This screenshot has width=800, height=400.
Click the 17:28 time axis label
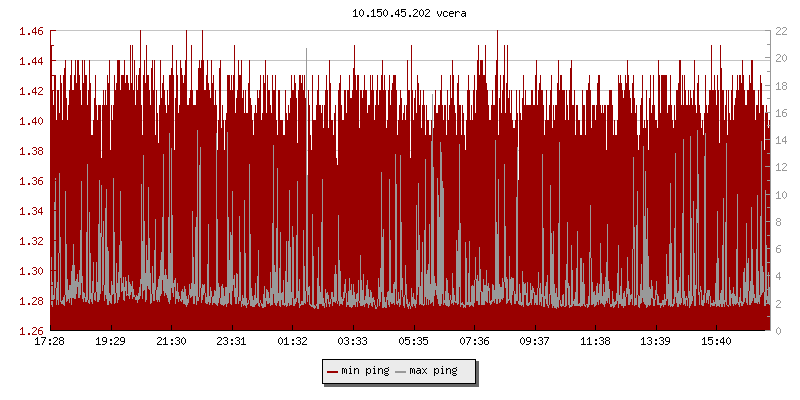pos(50,342)
